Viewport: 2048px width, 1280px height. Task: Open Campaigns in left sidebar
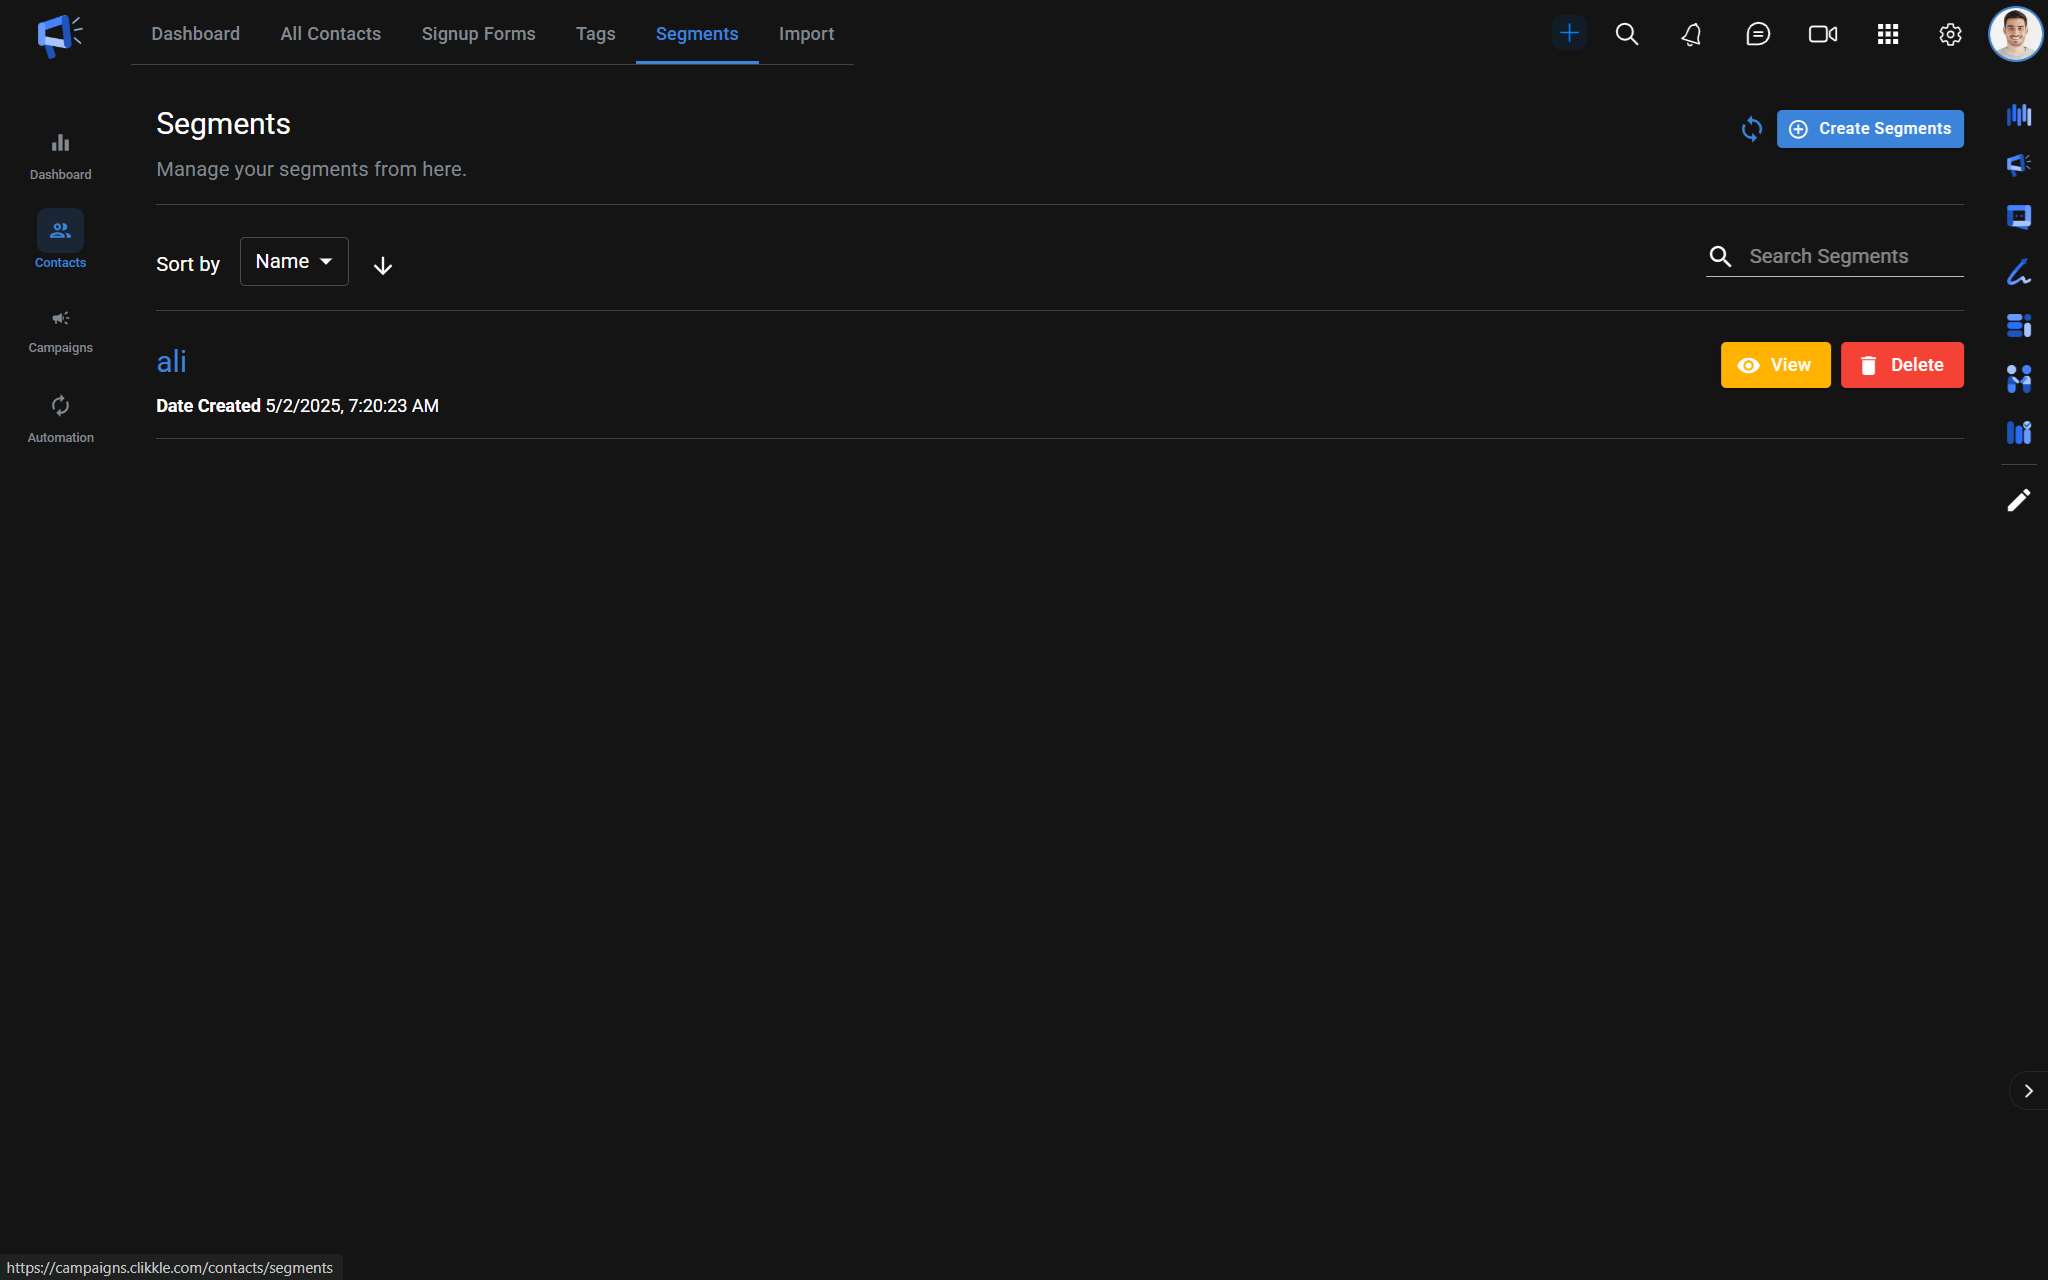(x=60, y=331)
